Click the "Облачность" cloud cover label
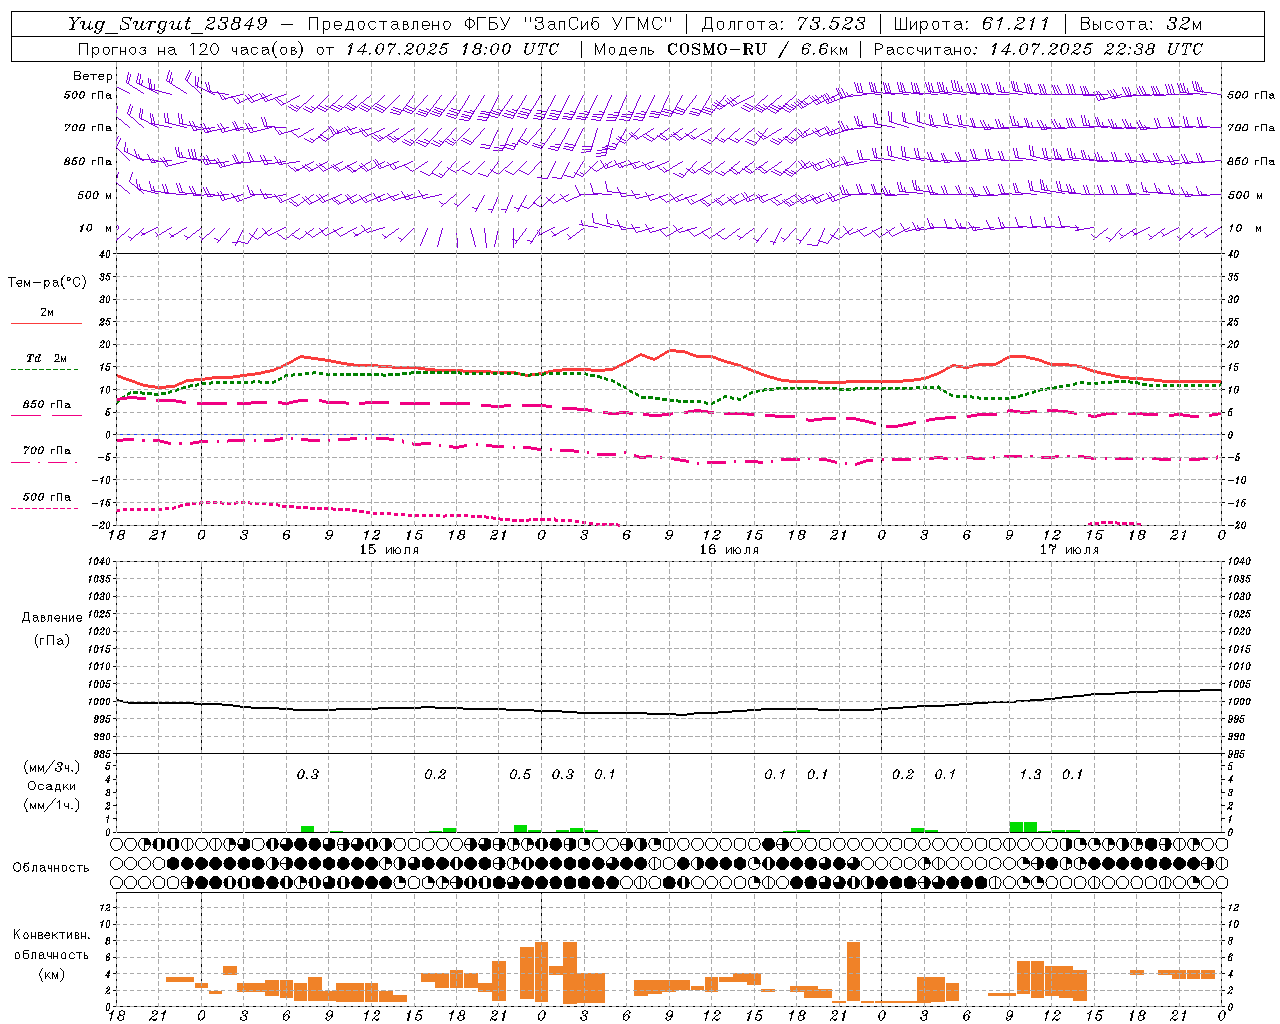Image resolution: width=1280 pixels, height=1024 pixels. click(x=51, y=868)
